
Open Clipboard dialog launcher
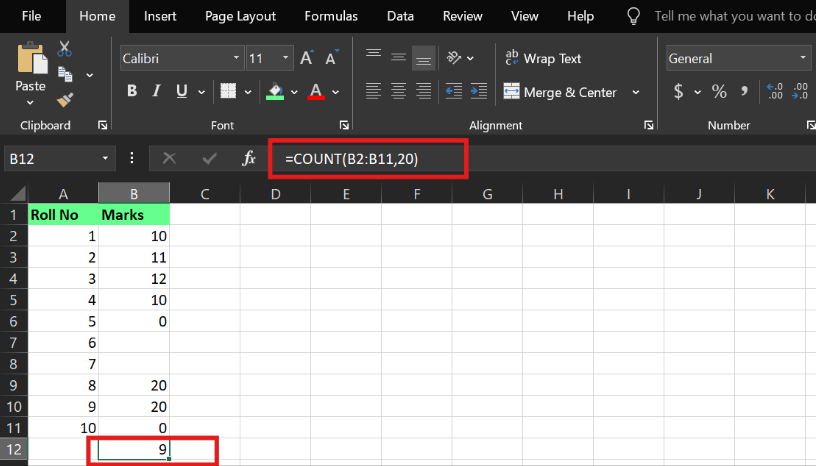[x=103, y=125]
